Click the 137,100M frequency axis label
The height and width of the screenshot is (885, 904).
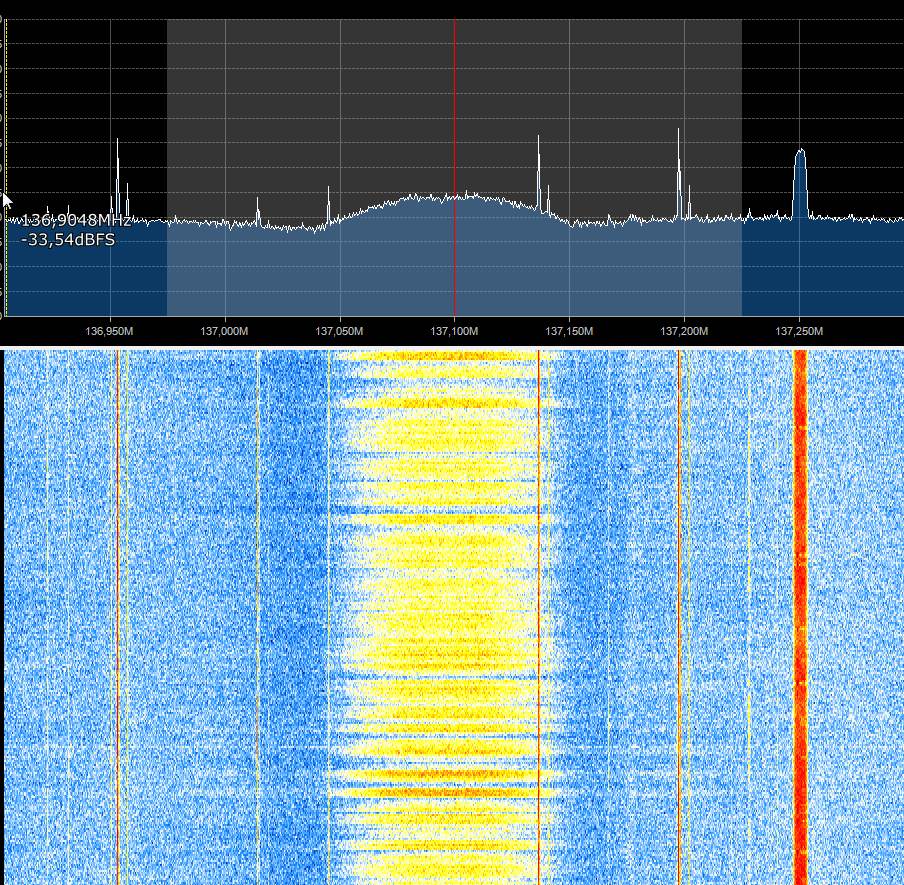454,332
